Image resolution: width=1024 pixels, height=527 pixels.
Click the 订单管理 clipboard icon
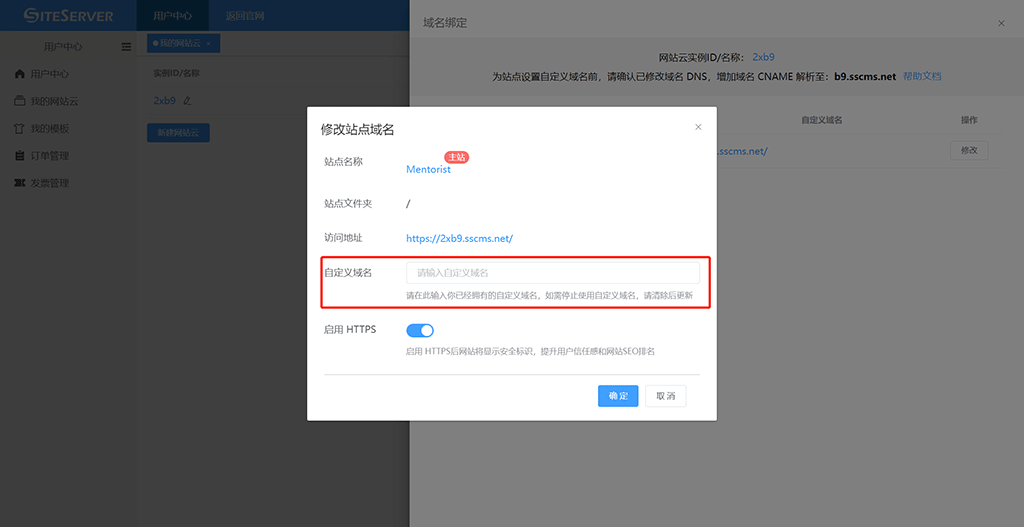pyautogui.click(x=20, y=156)
